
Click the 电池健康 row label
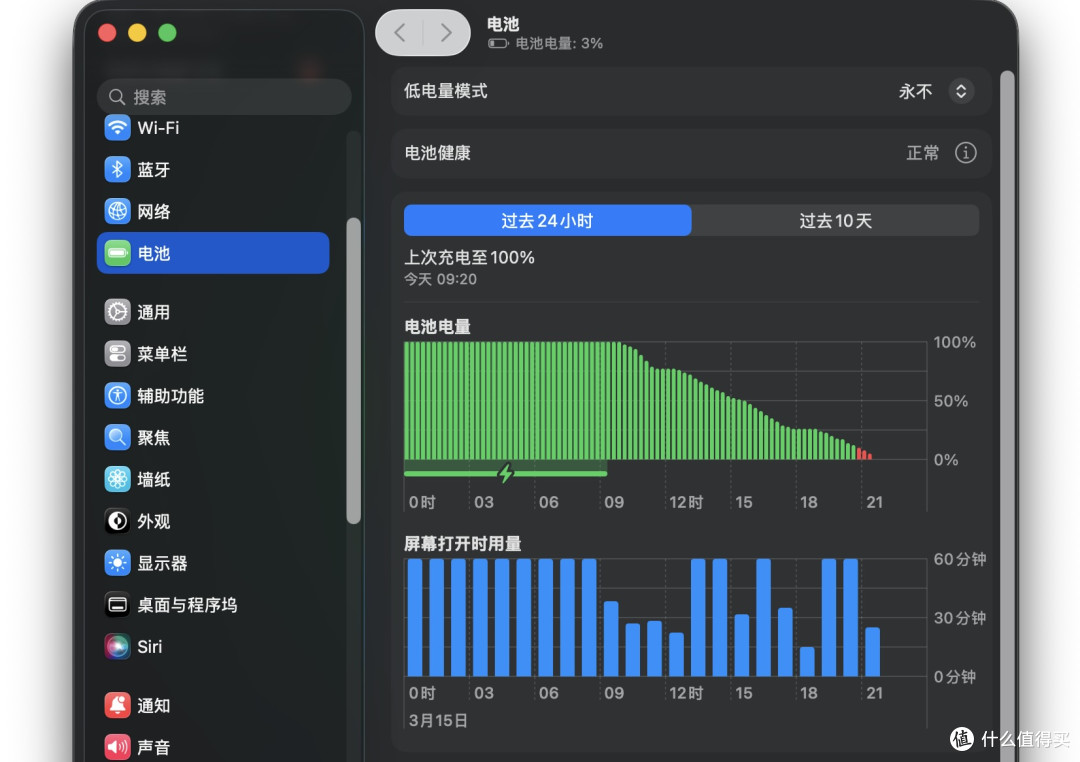click(437, 153)
